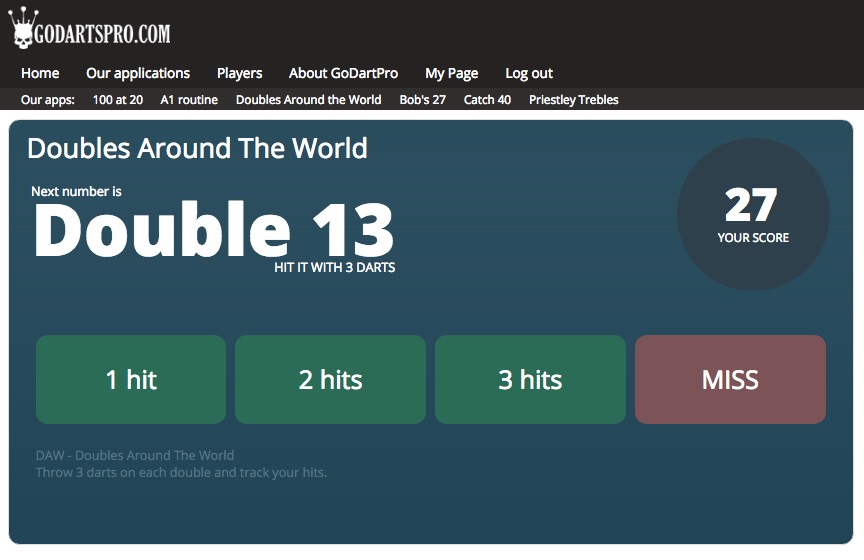
Task: Click 'DAW - Doubles Around The World' footer text
Action: 135,455
